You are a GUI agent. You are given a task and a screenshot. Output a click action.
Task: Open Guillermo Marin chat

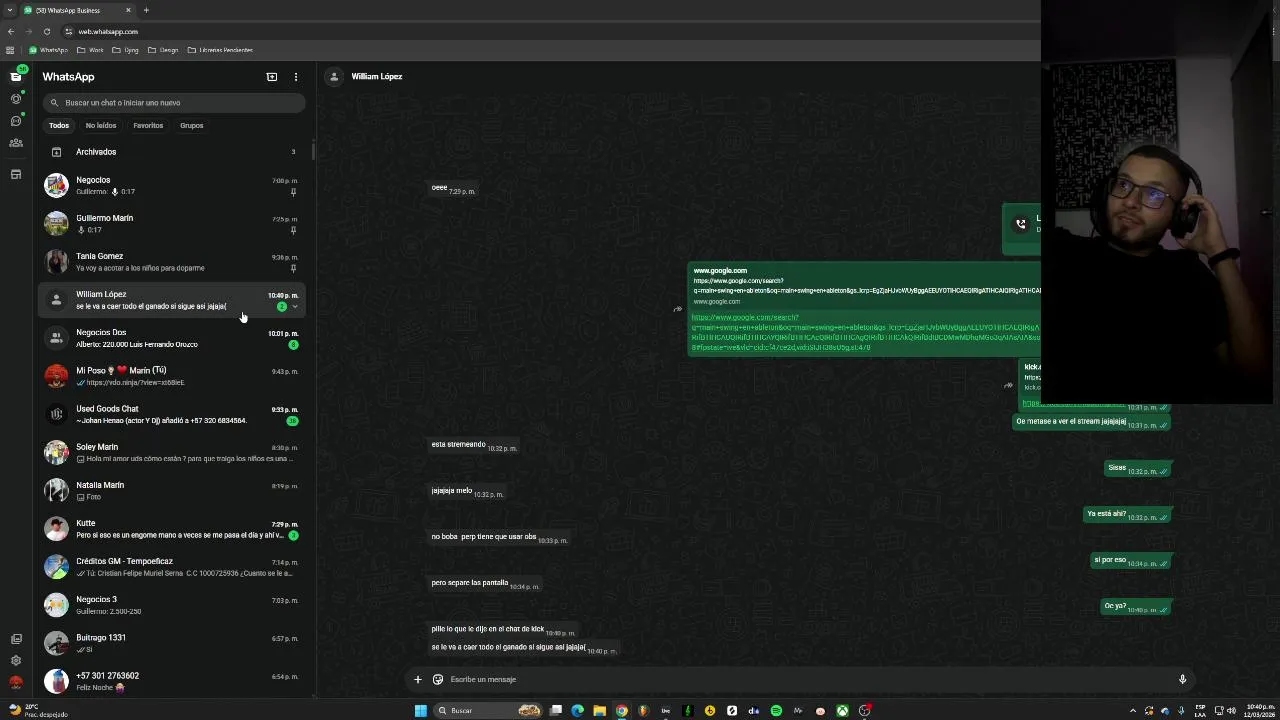174,224
